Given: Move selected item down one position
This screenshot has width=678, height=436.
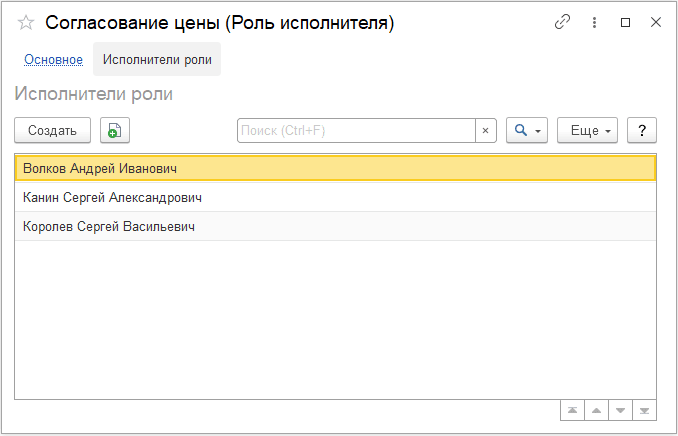Looking at the screenshot, I should pos(620,410).
